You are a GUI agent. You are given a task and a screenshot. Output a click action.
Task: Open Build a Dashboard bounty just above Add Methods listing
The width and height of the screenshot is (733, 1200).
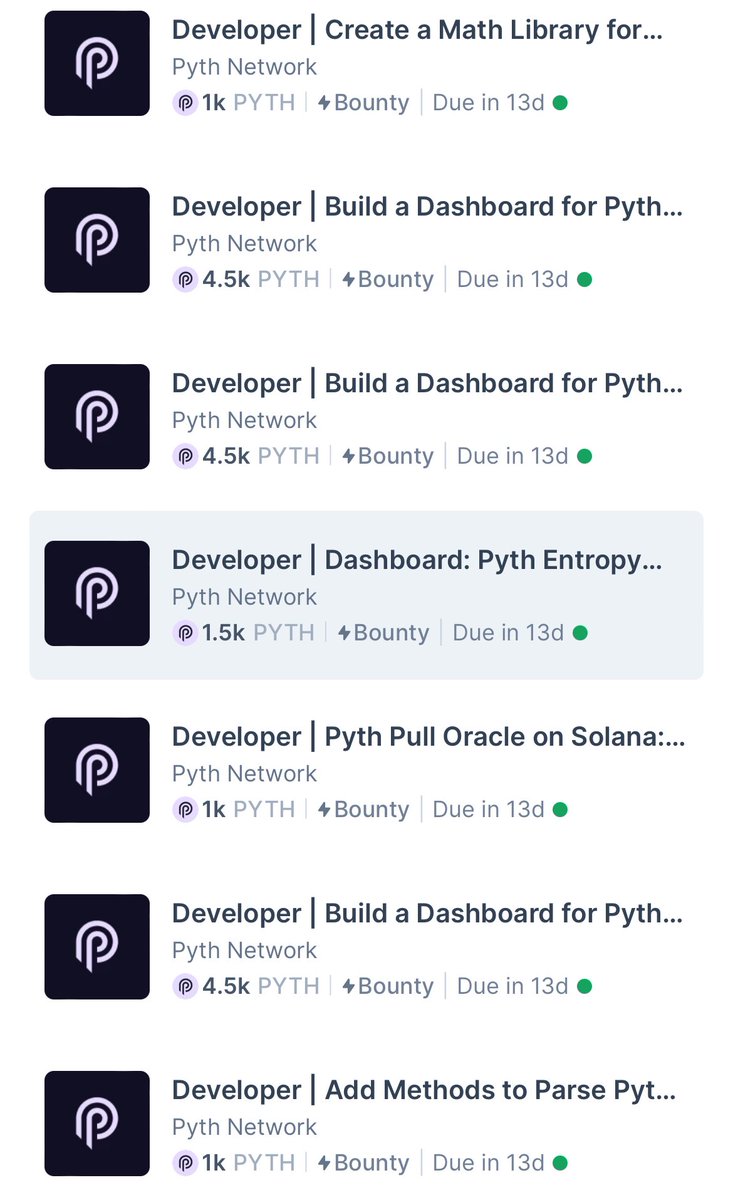pyautogui.click(x=428, y=914)
